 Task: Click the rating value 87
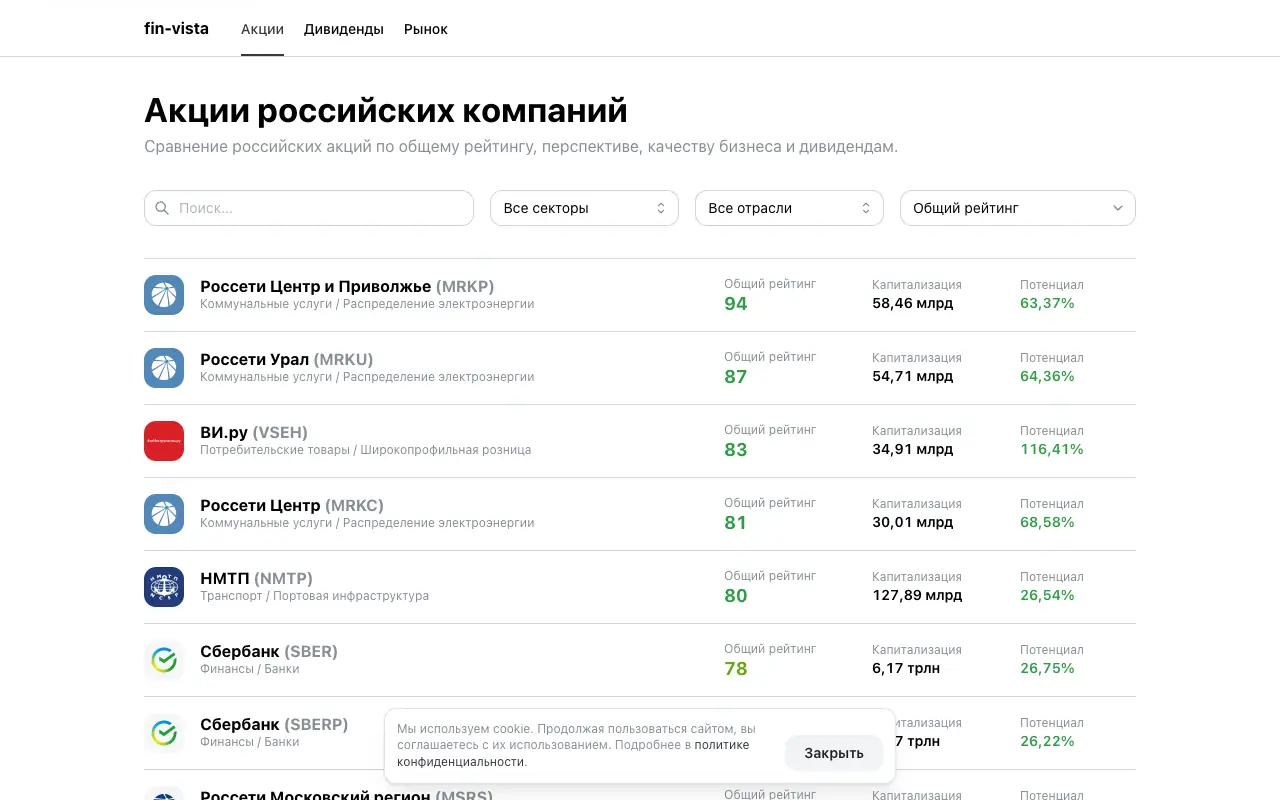(x=736, y=377)
